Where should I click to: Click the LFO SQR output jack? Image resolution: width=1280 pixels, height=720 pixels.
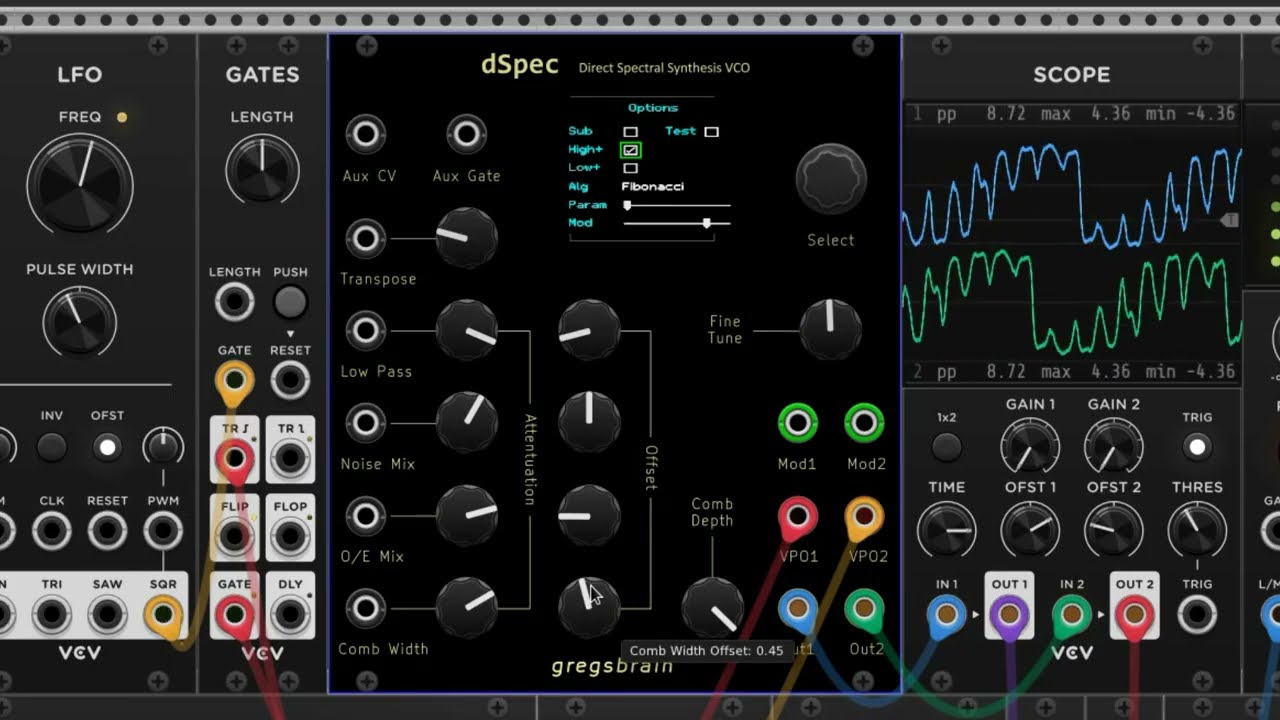click(x=163, y=613)
